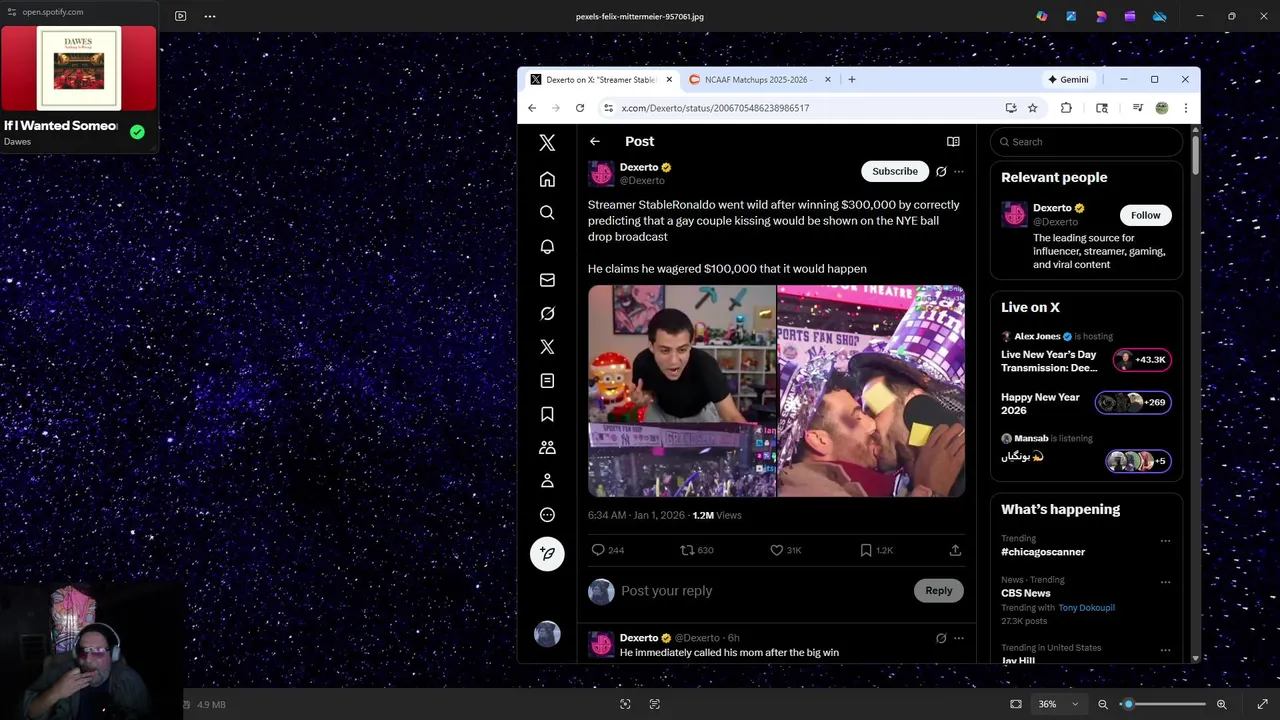Open Communities icon in X sidebar

pyautogui.click(x=547, y=448)
